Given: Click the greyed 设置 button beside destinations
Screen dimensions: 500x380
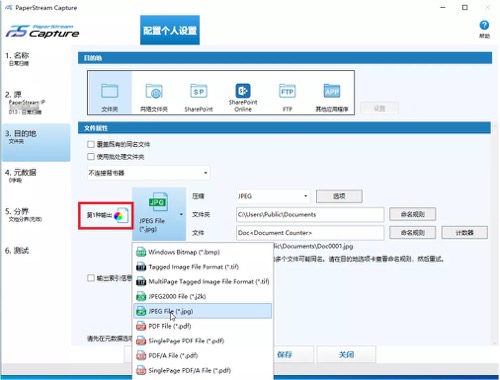Looking at the screenshot, I should coord(379,108).
